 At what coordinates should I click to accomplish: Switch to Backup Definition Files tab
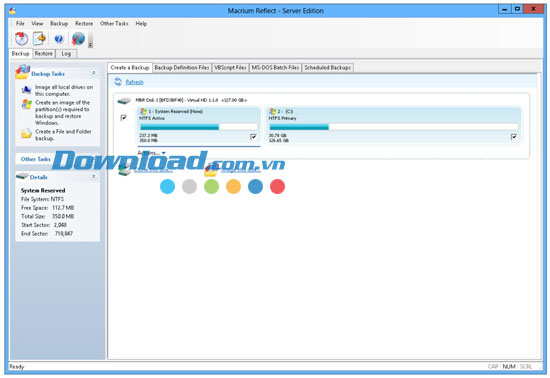point(182,68)
